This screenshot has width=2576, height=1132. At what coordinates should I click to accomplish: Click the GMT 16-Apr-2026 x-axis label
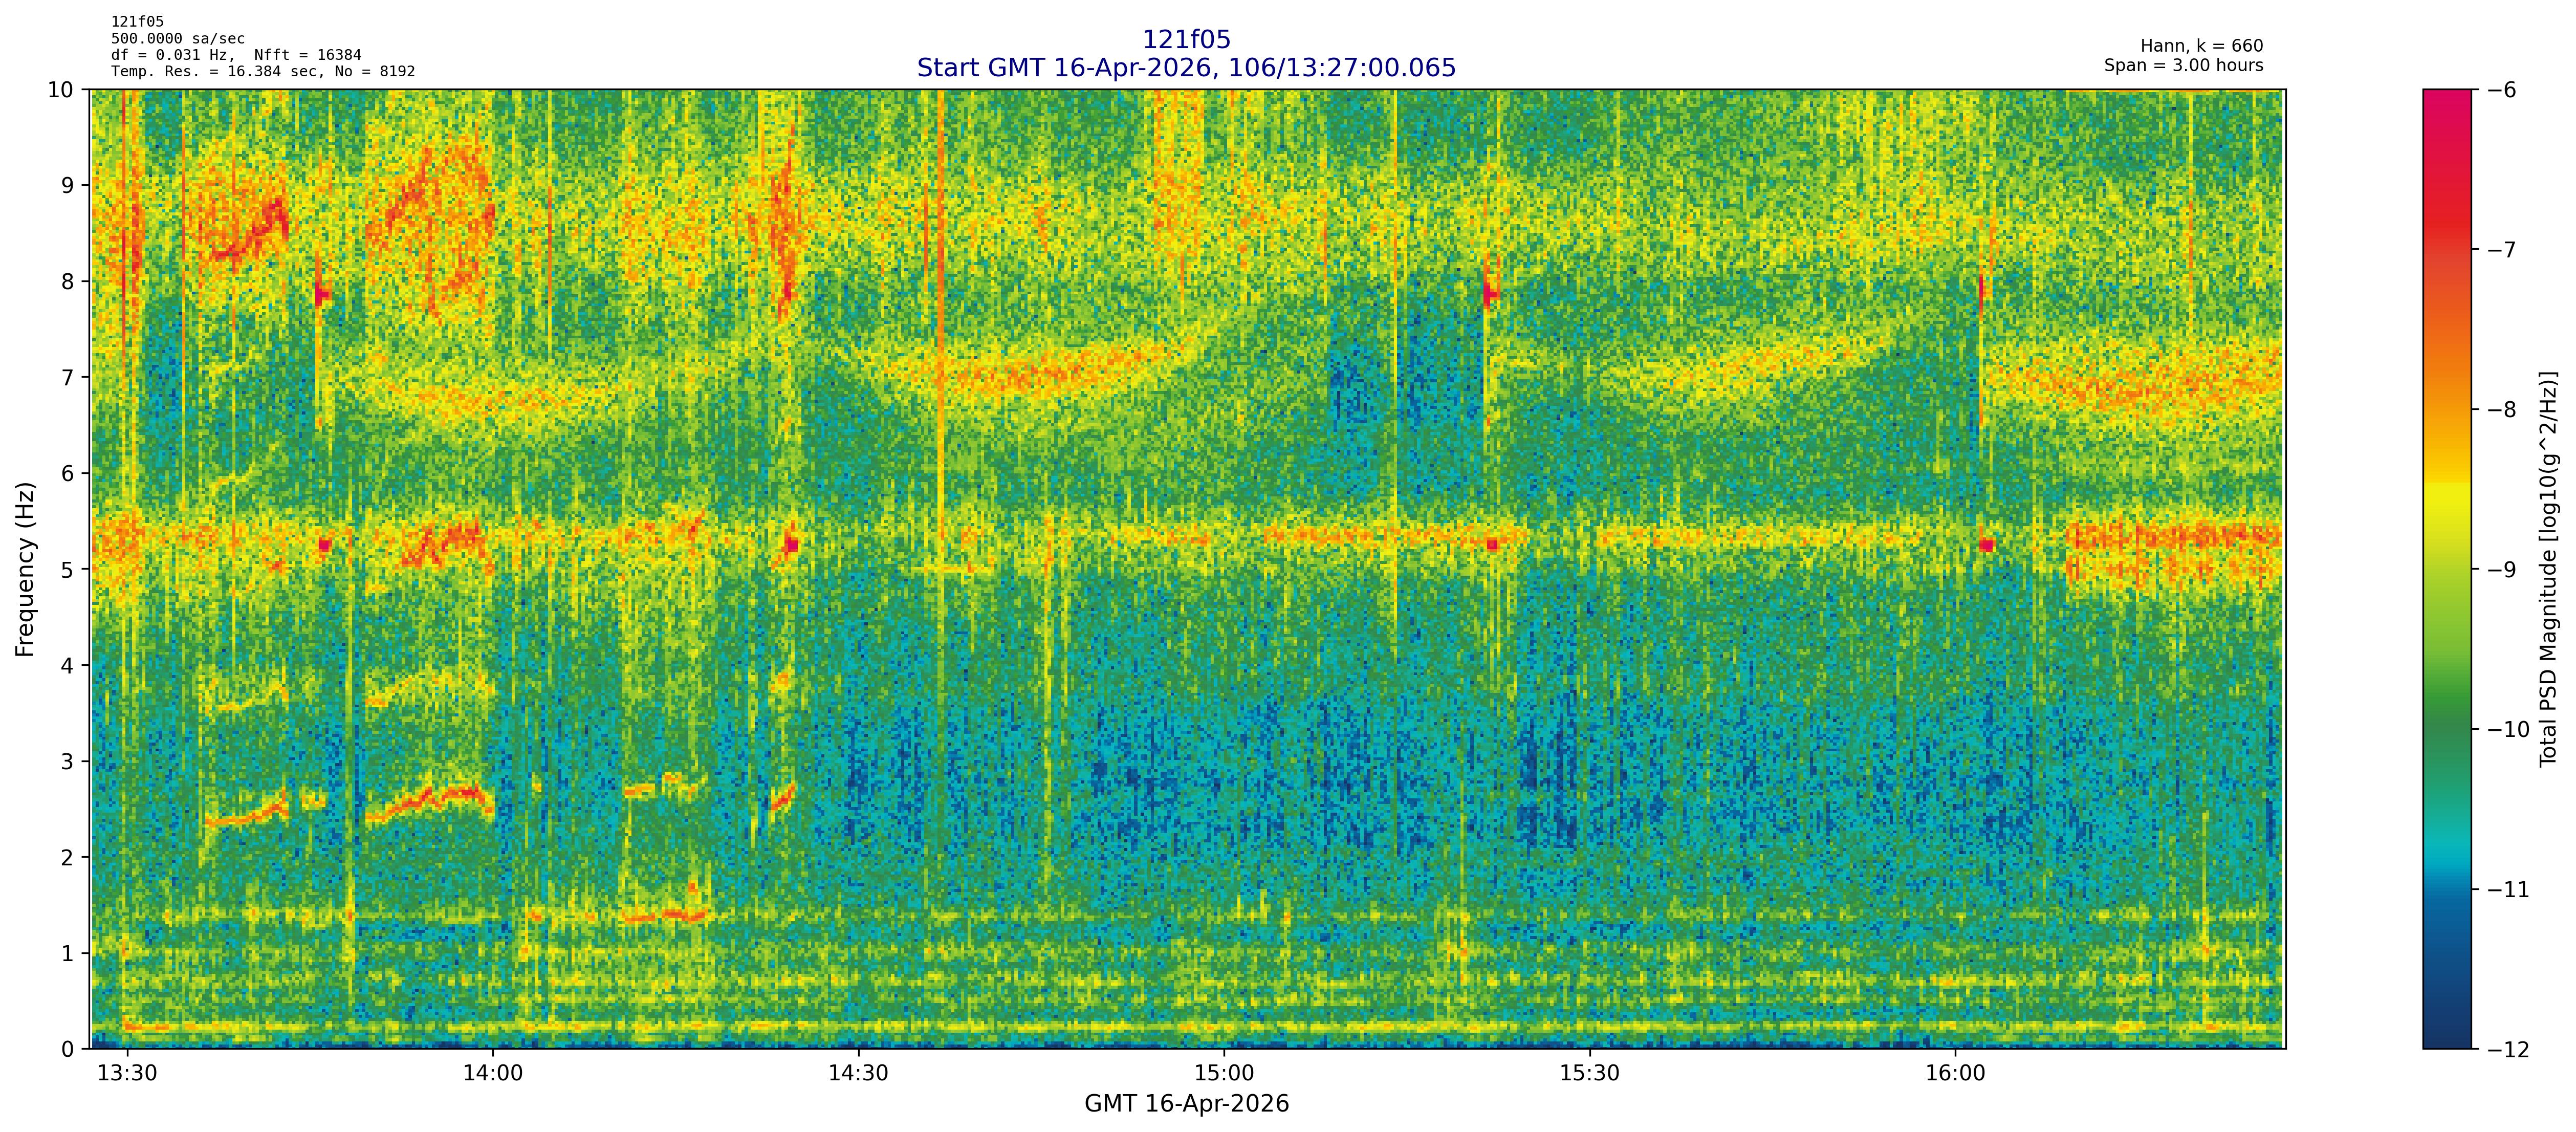(x=1186, y=1104)
